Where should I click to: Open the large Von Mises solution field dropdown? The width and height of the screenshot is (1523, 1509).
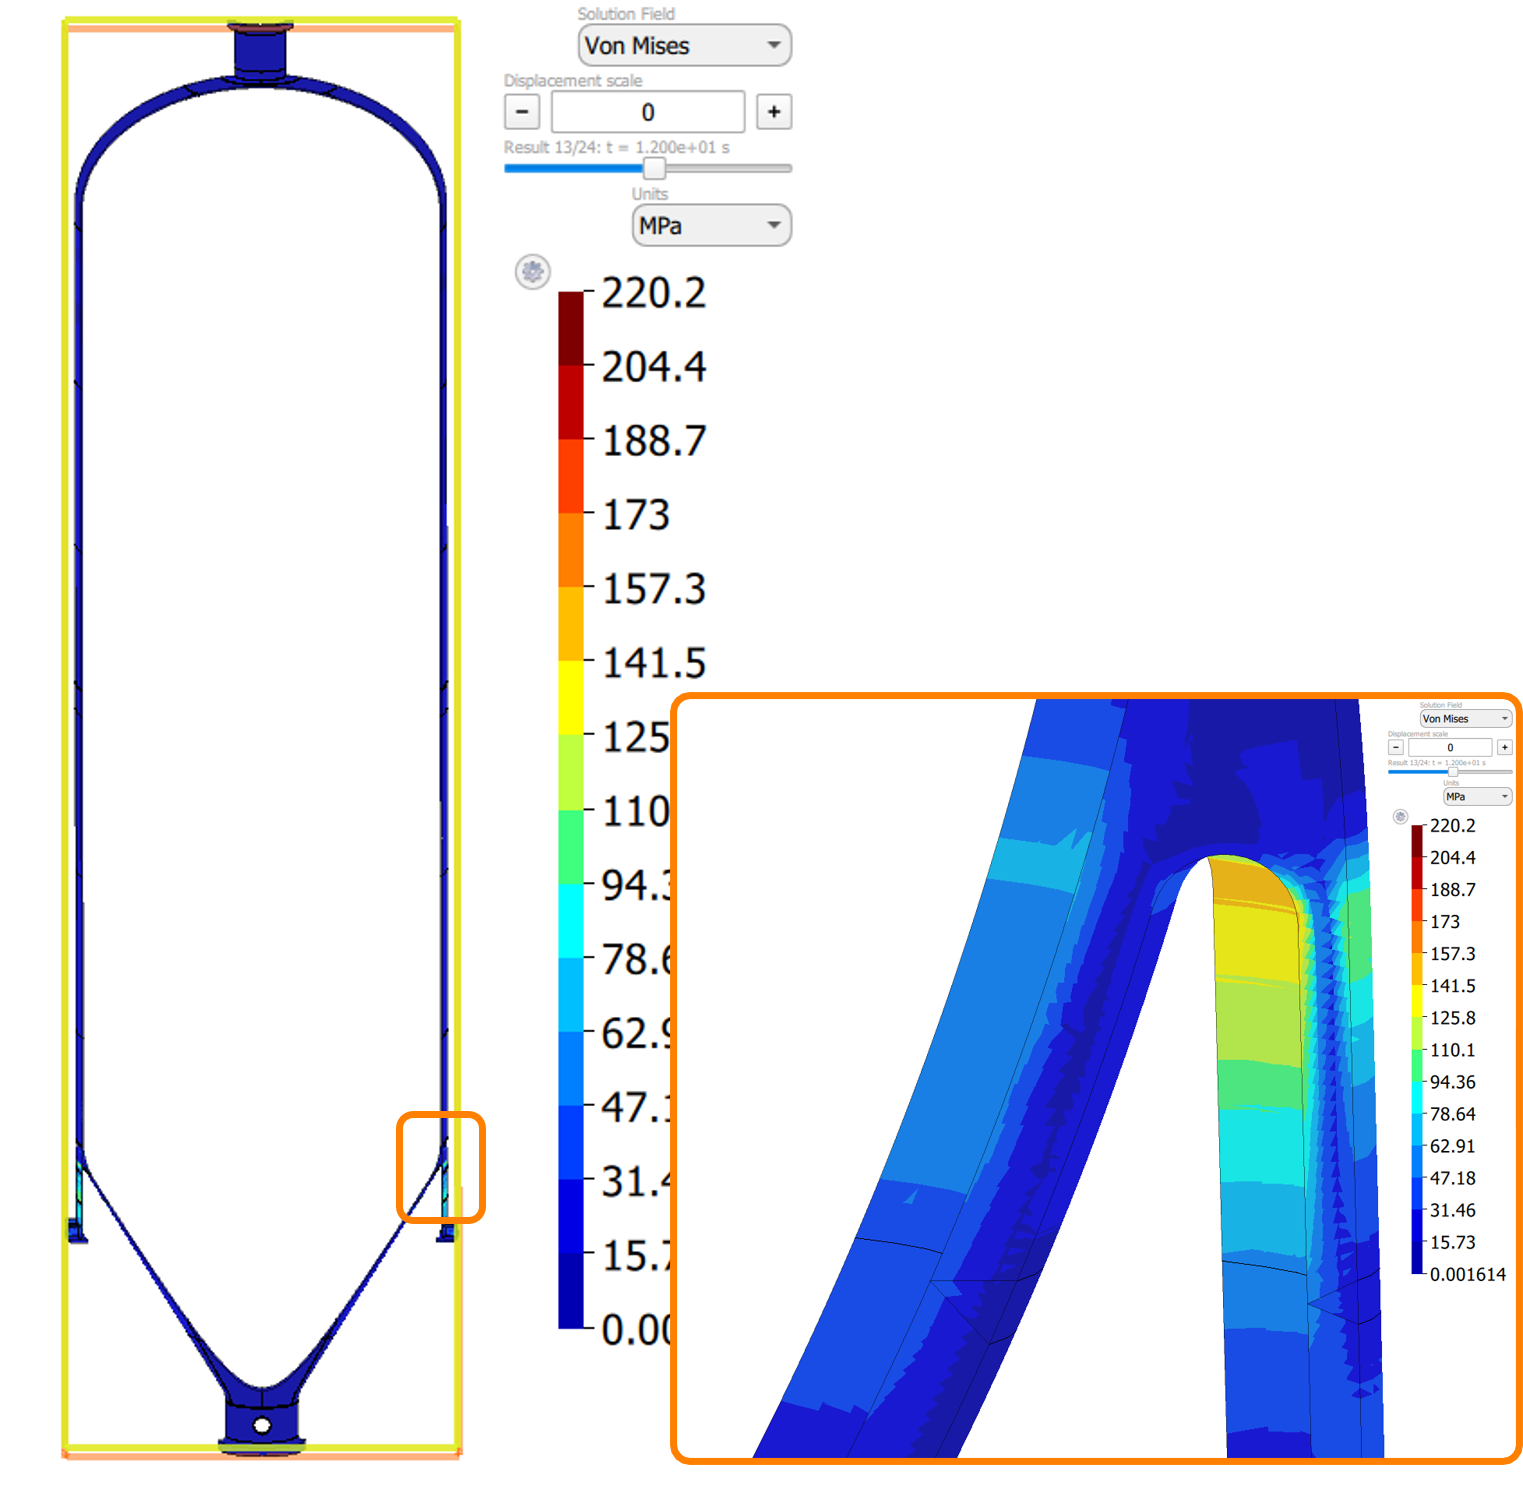(684, 46)
